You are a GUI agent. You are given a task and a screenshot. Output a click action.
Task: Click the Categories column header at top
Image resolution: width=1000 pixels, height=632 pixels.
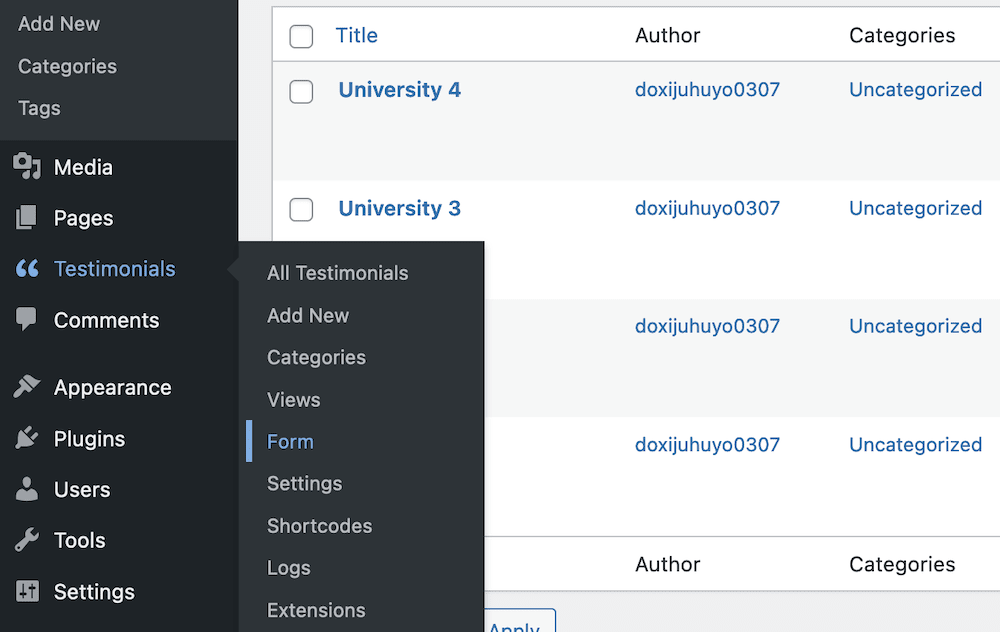[x=902, y=35]
